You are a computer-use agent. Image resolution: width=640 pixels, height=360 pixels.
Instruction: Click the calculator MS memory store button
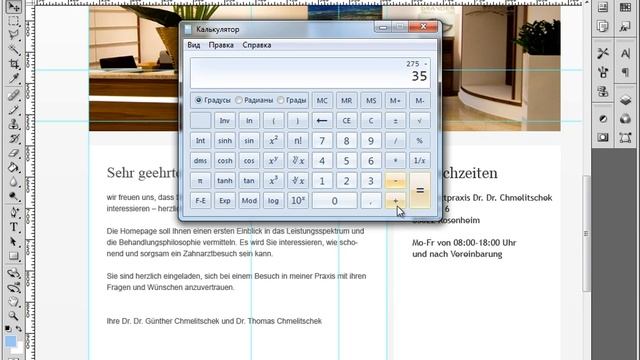pos(371,100)
